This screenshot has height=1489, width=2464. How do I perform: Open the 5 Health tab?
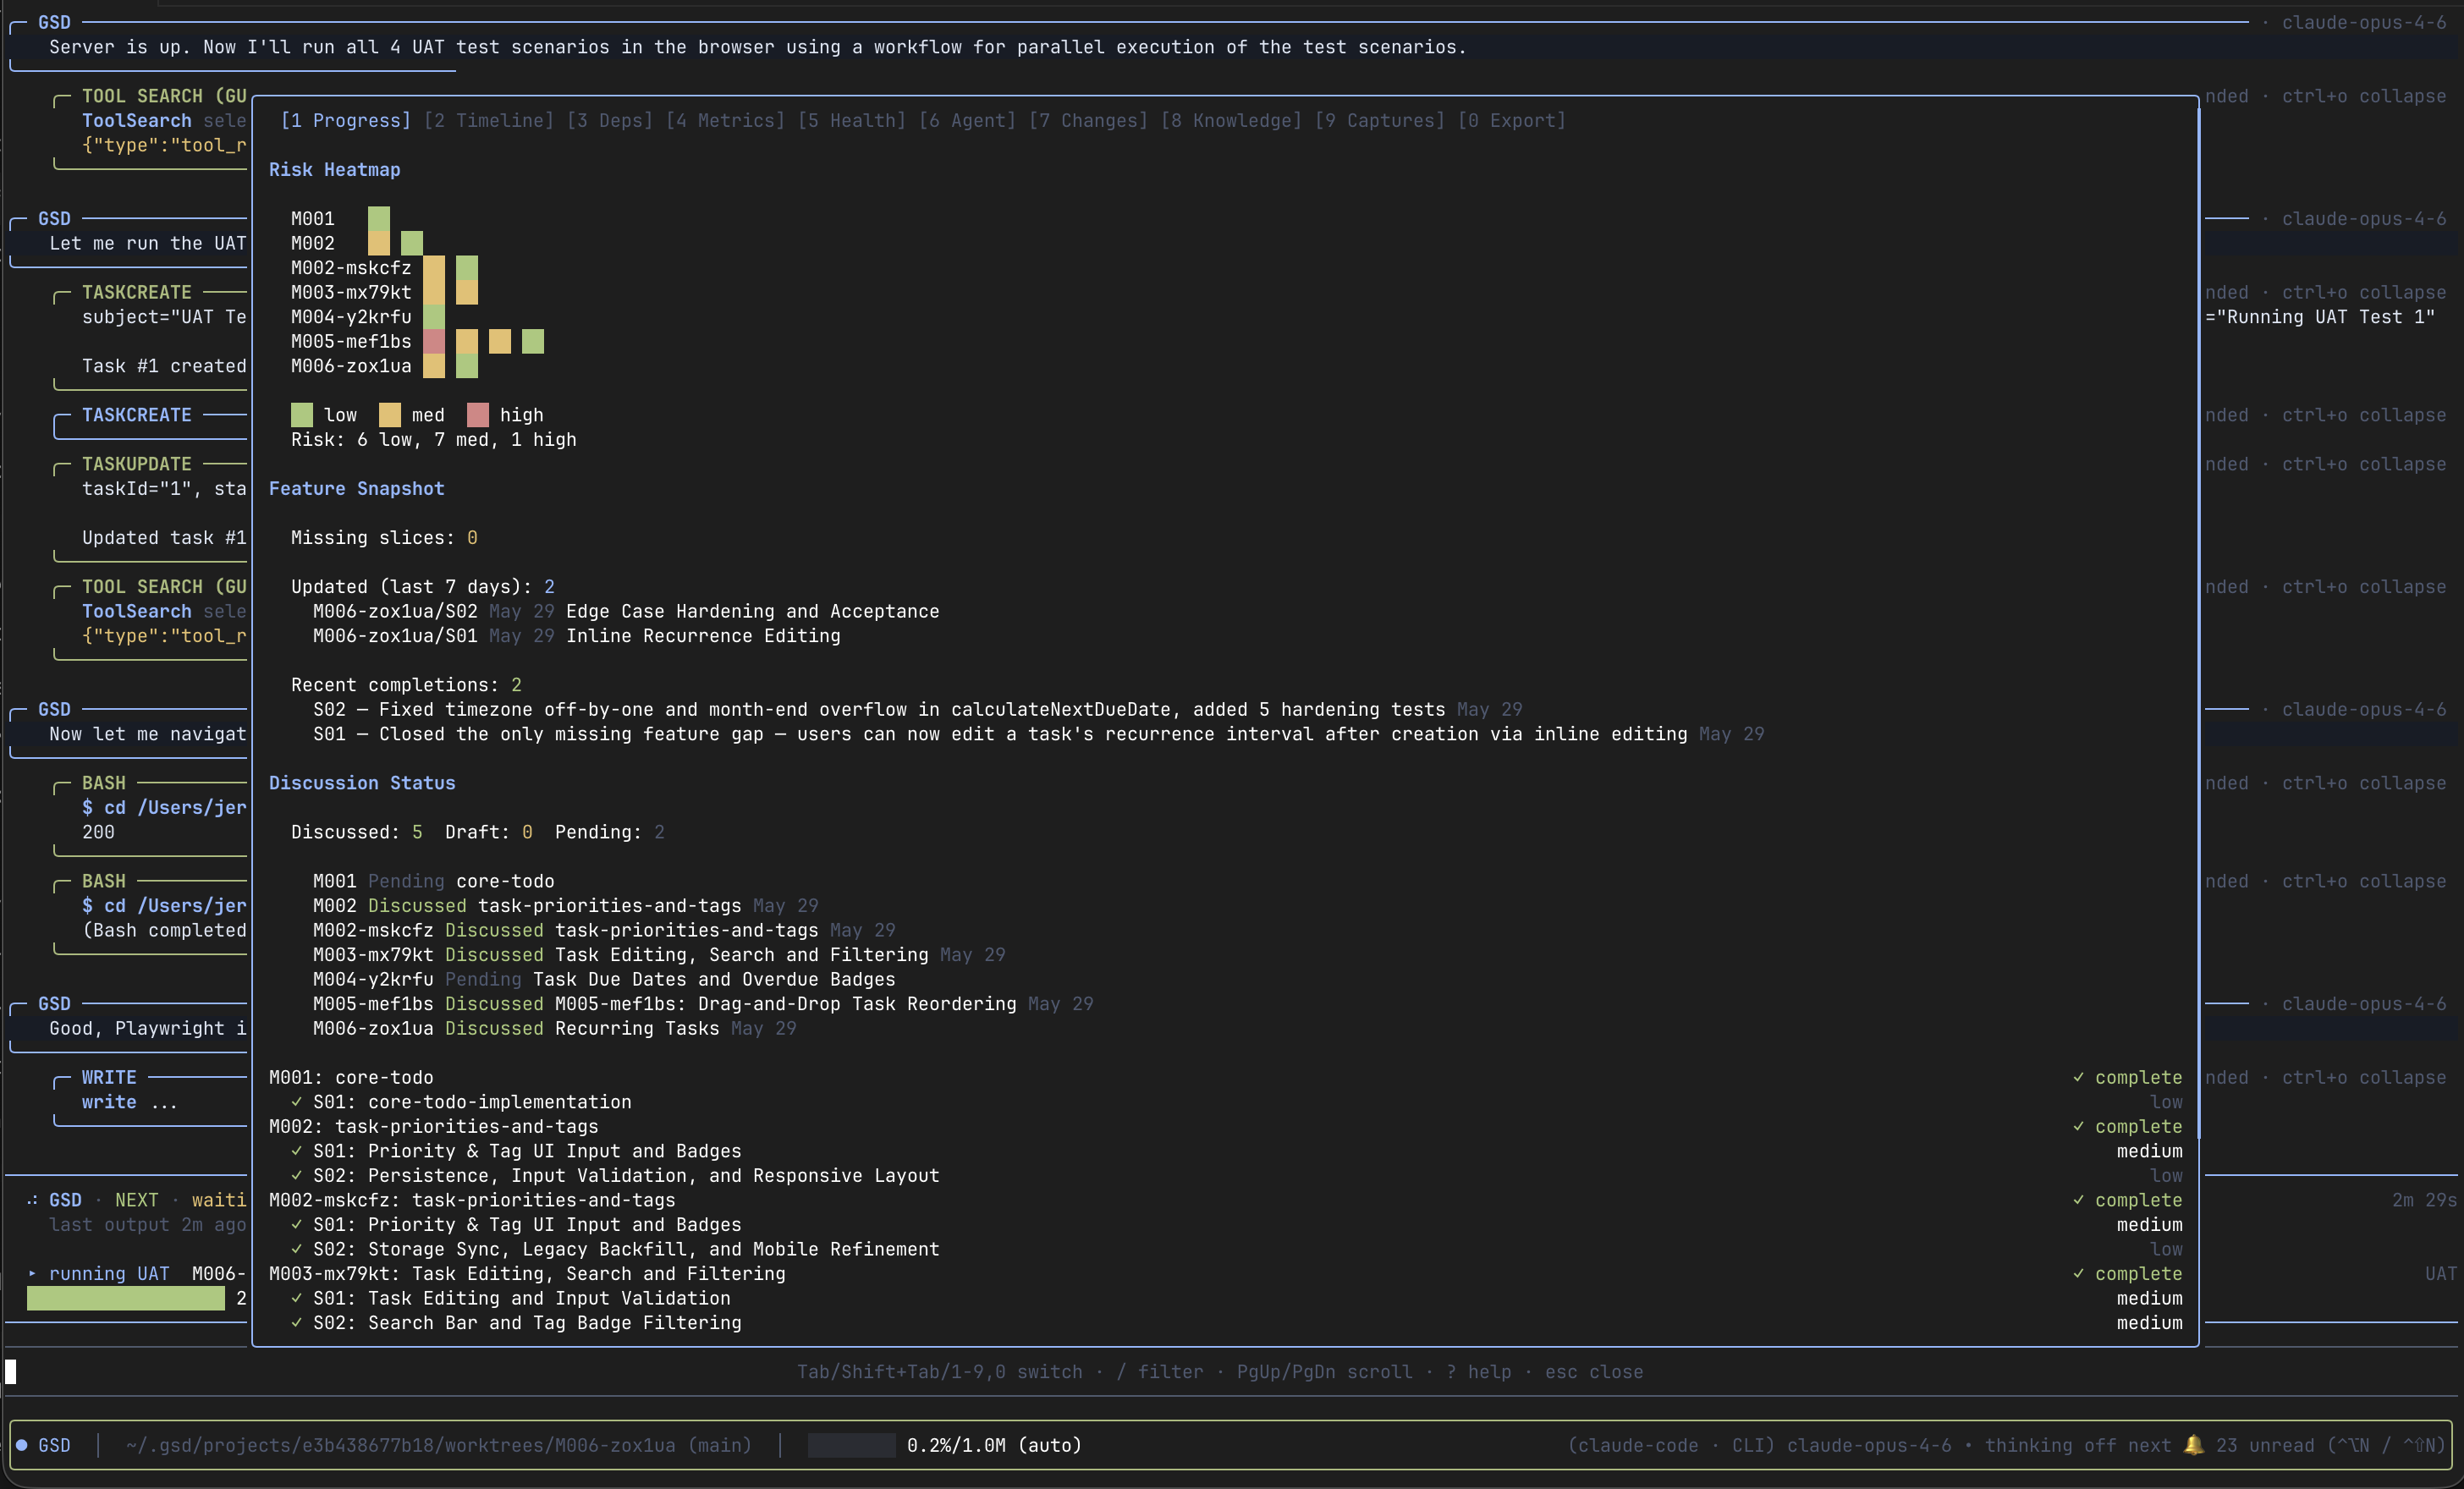[x=851, y=120]
